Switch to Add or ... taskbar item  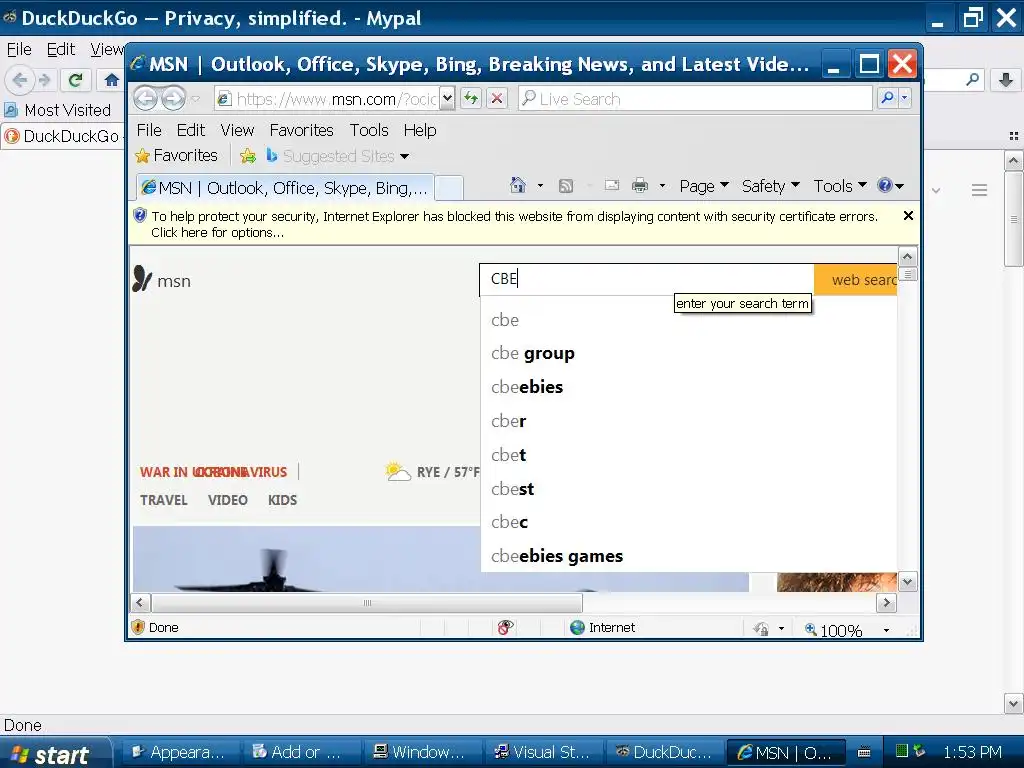297,752
